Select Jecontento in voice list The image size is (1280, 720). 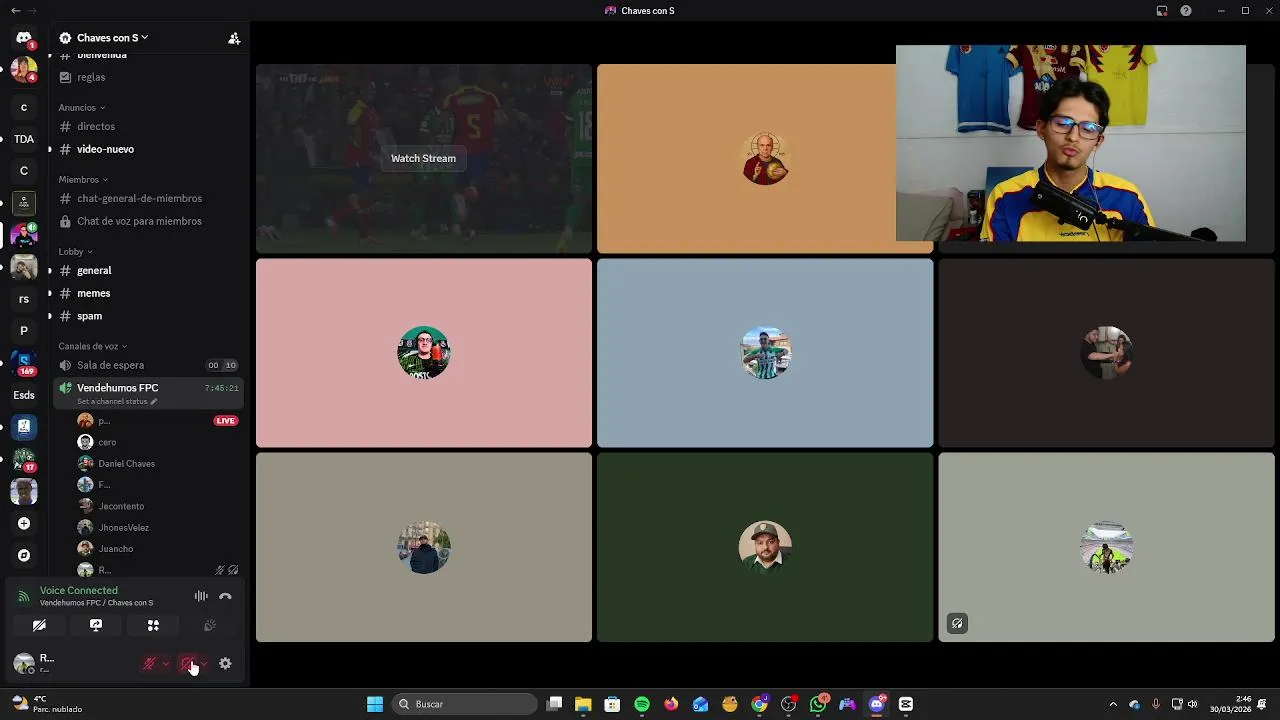click(158, 506)
